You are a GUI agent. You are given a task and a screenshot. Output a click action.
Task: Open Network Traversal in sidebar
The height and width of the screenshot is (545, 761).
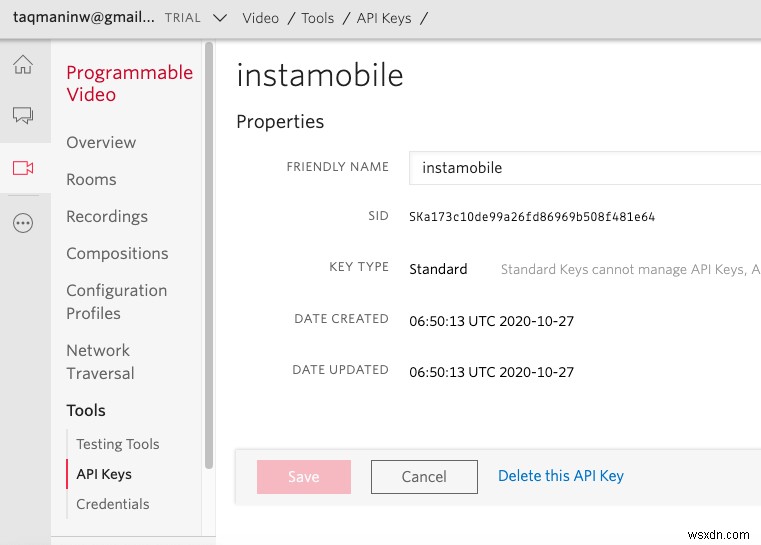(x=100, y=361)
